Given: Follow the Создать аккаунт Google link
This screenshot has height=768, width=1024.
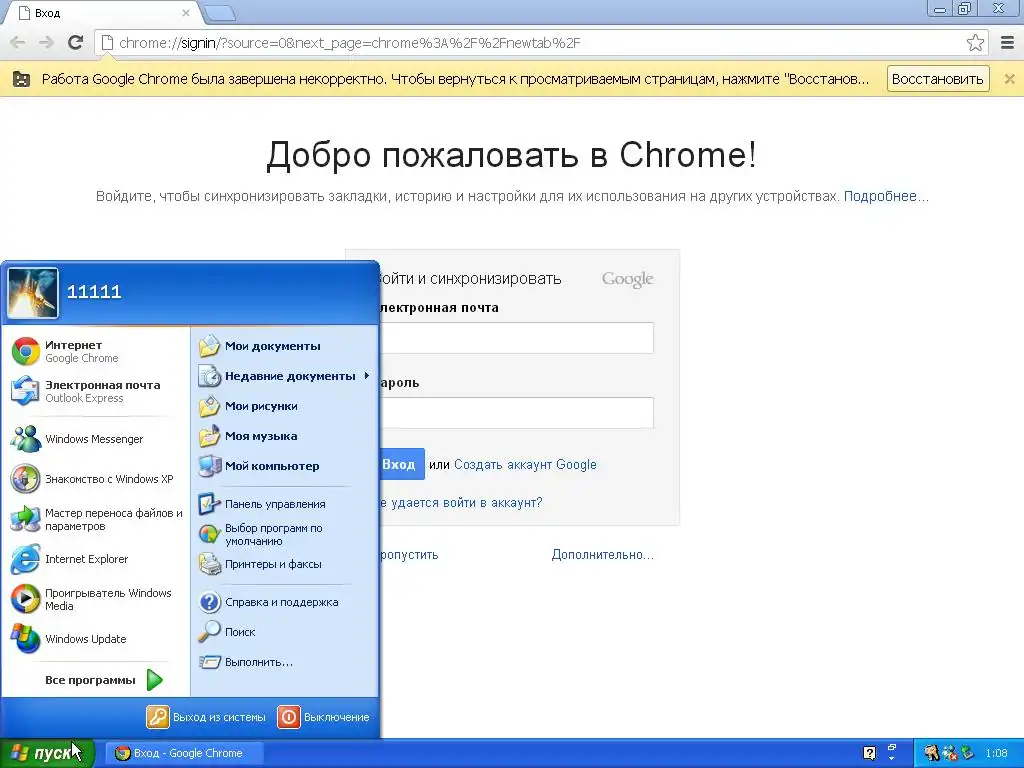Looking at the screenshot, I should [x=525, y=464].
